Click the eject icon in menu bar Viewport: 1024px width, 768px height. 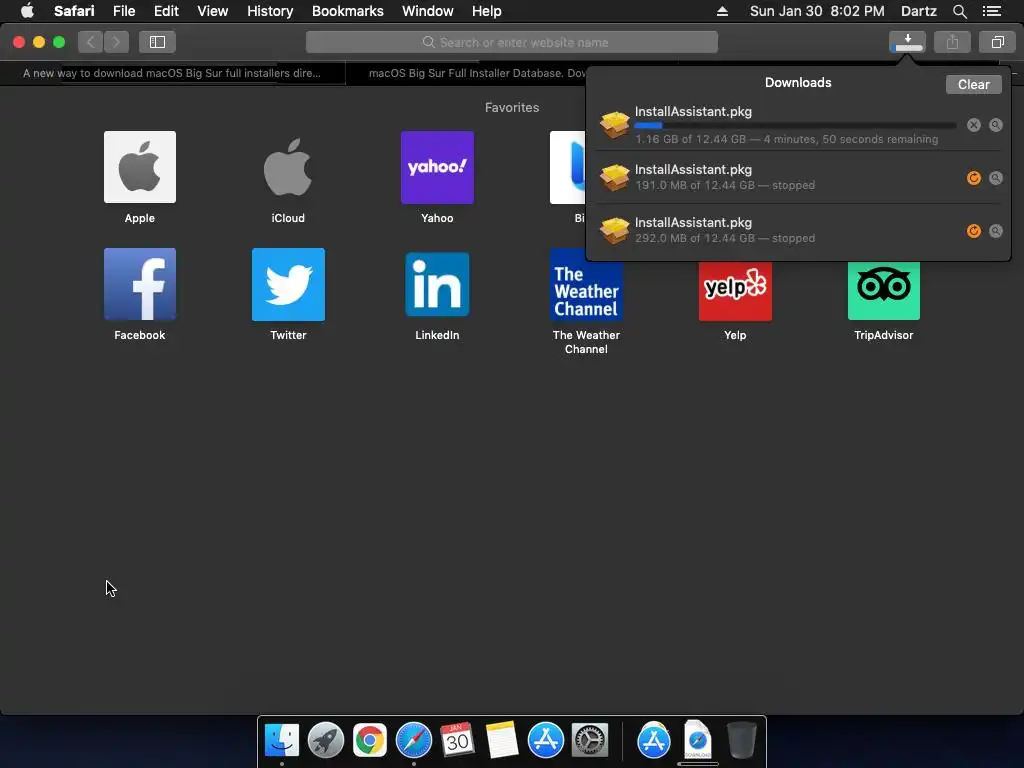pyautogui.click(x=722, y=11)
